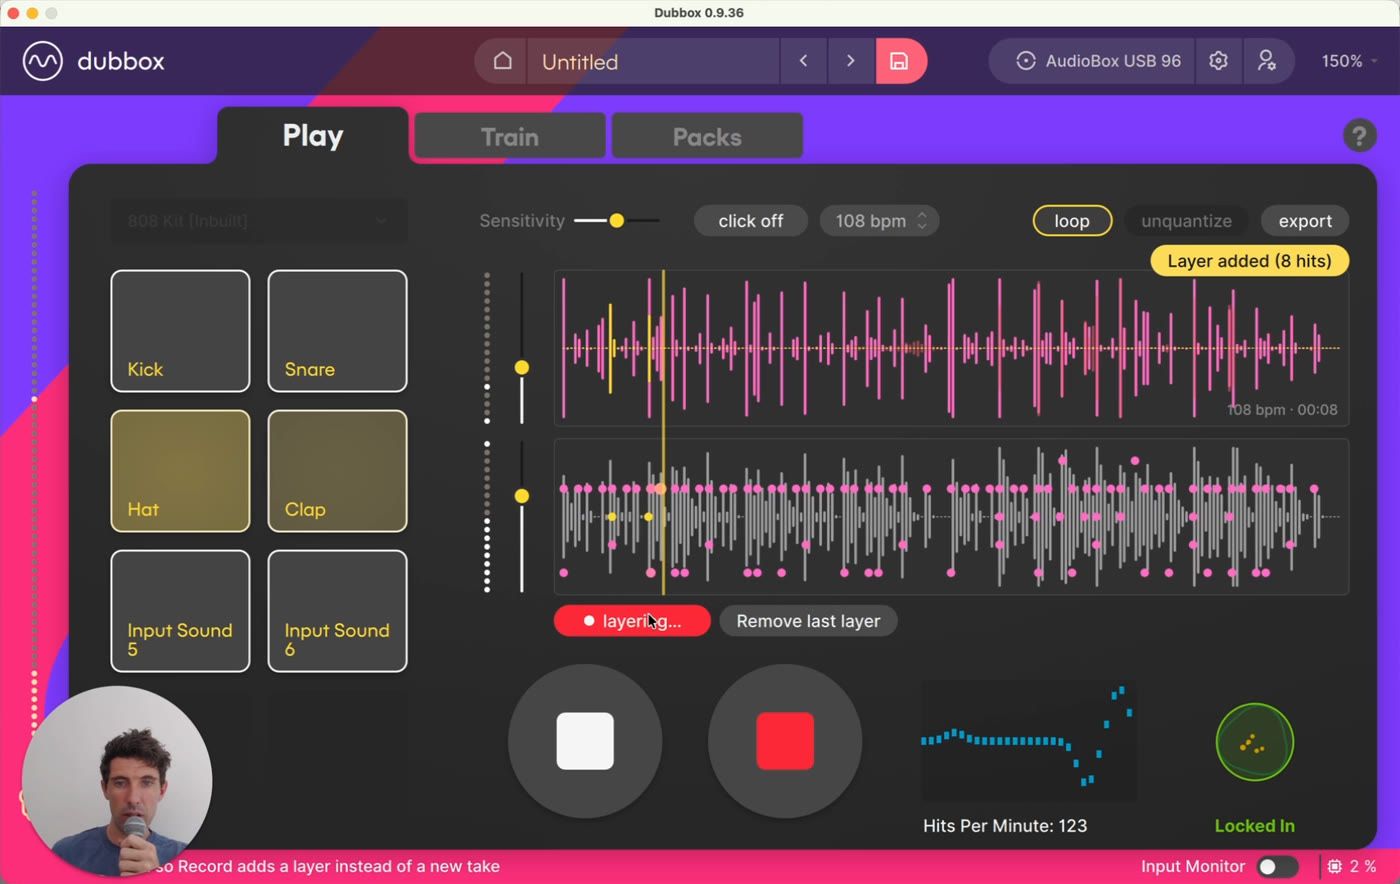Switch to the Play tab
This screenshot has width=1400, height=884.
coord(313,135)
